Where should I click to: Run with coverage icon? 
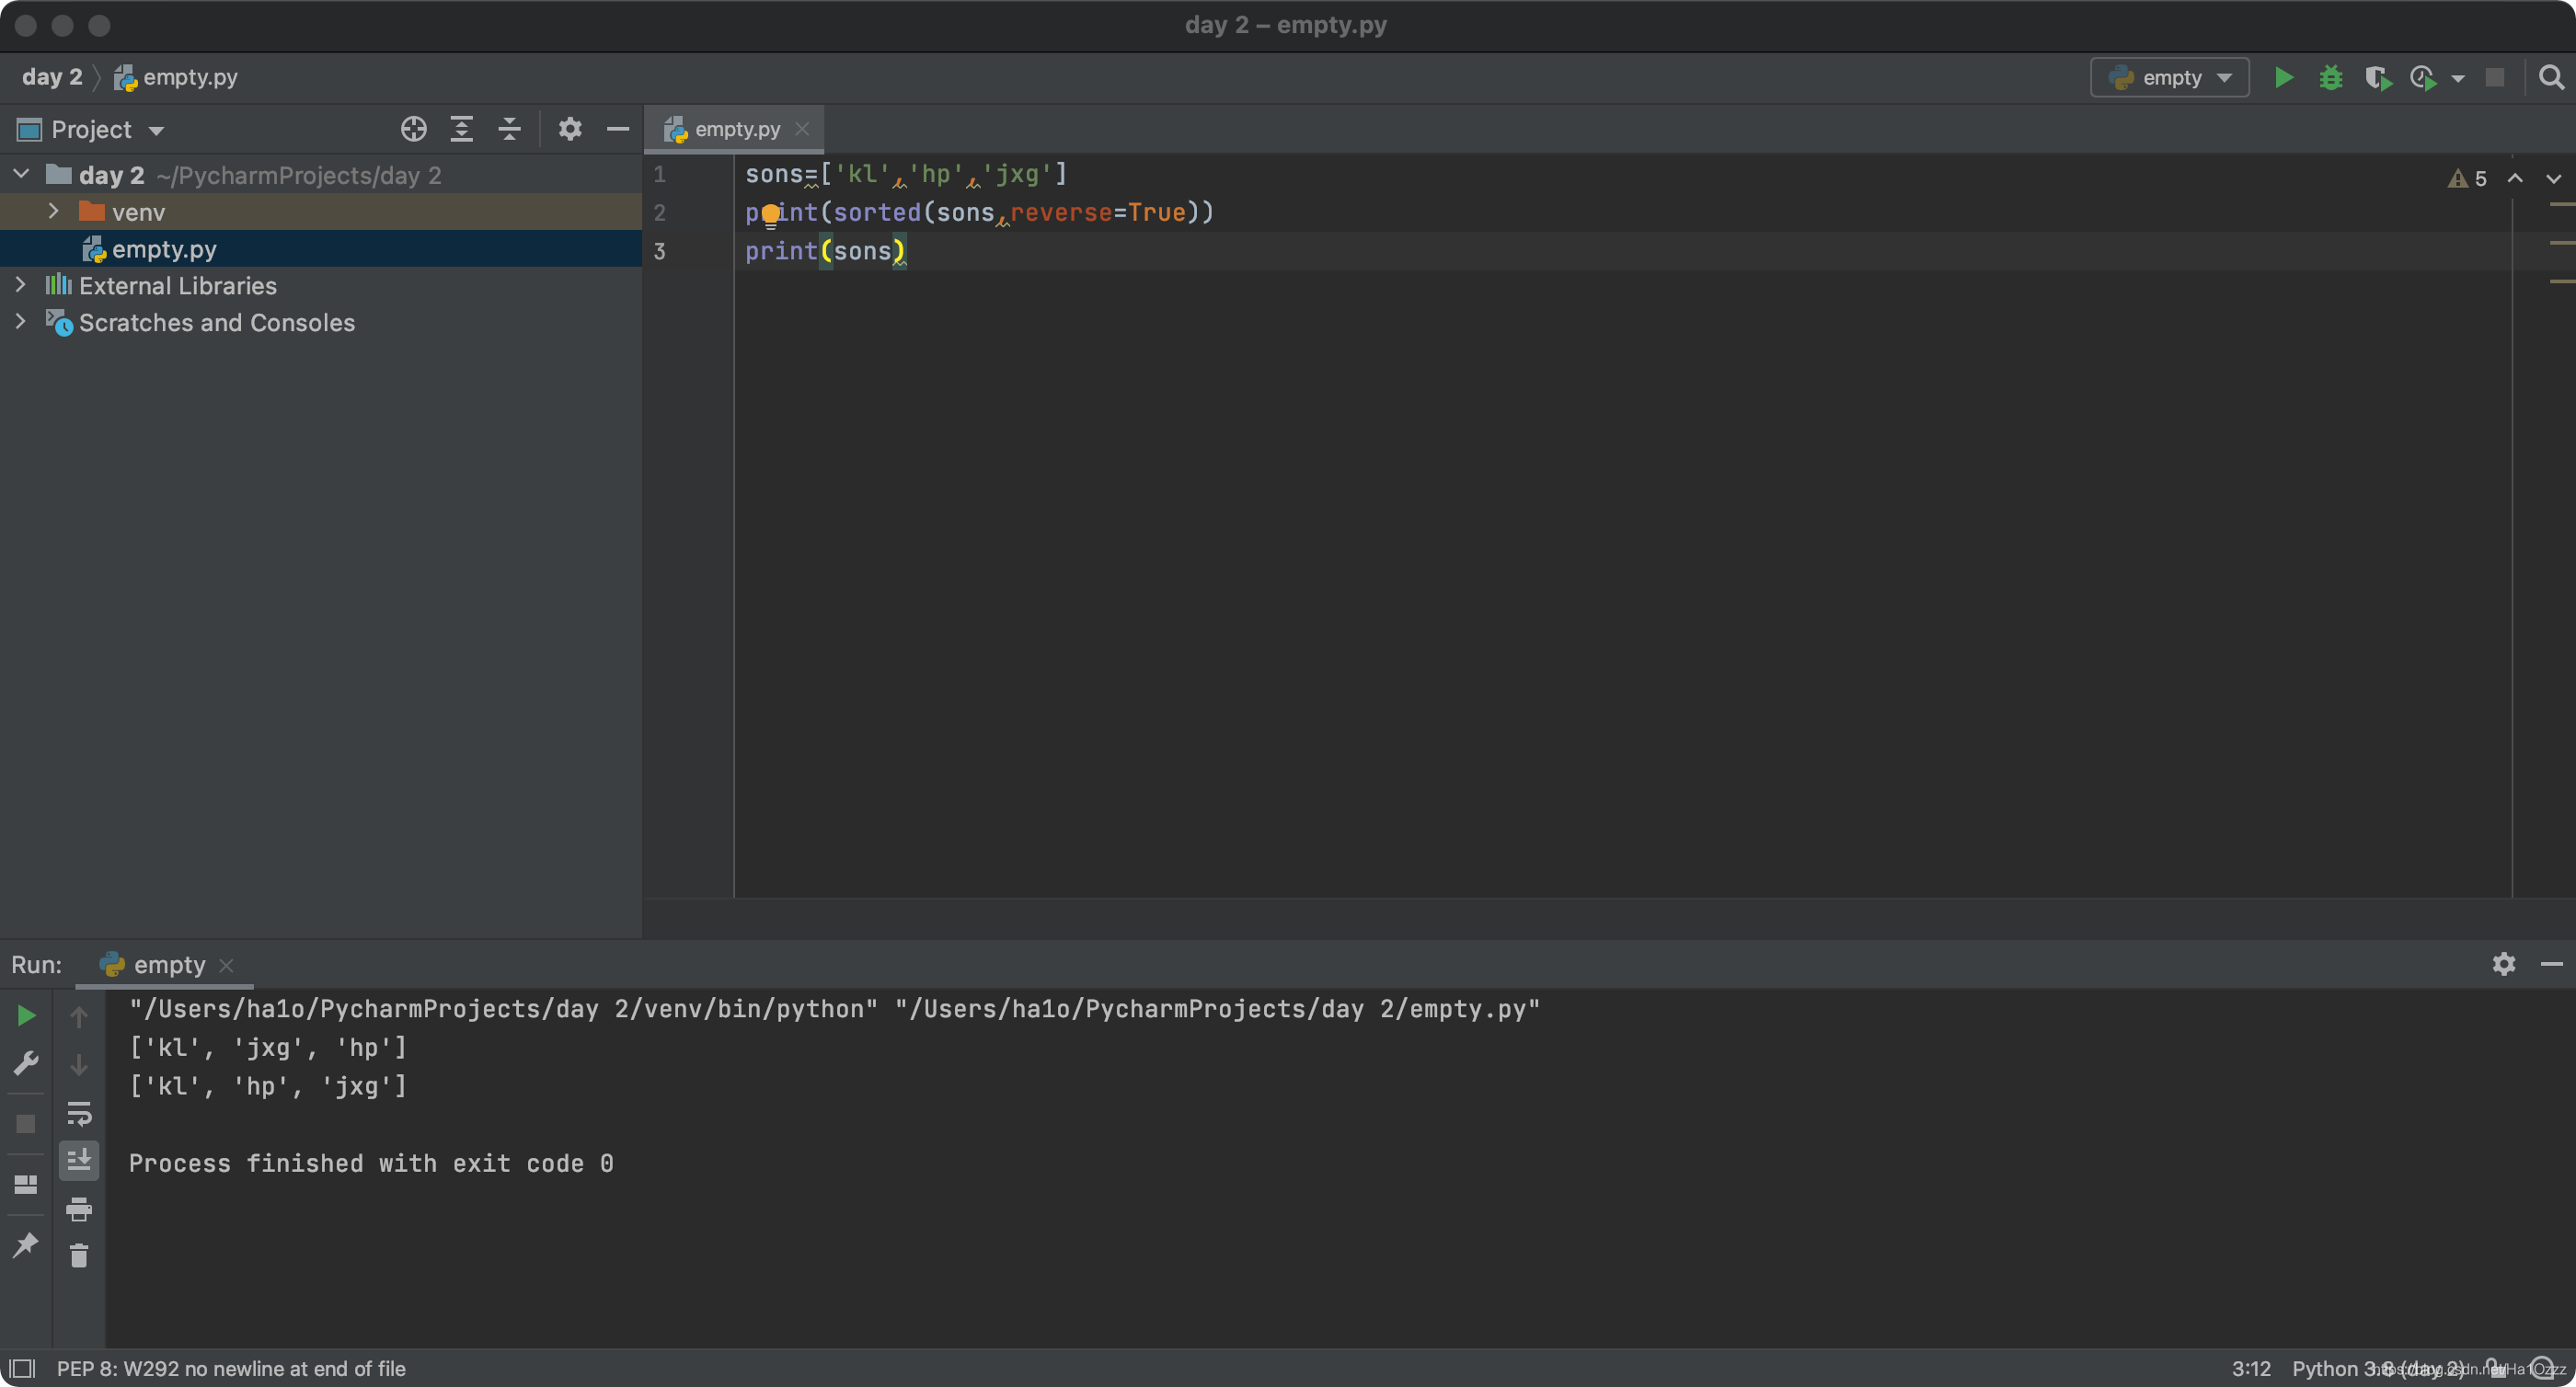coord(2377,77)
